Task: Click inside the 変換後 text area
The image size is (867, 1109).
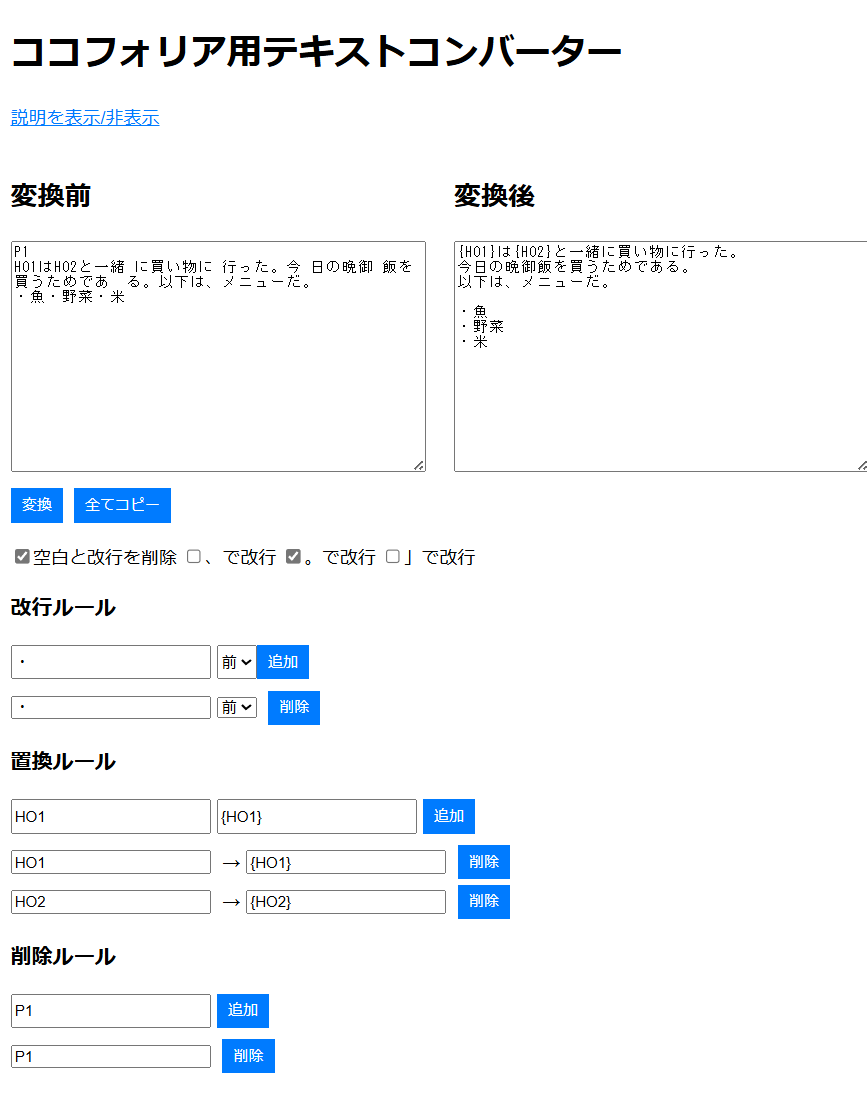Action: [x=661, y=356]
